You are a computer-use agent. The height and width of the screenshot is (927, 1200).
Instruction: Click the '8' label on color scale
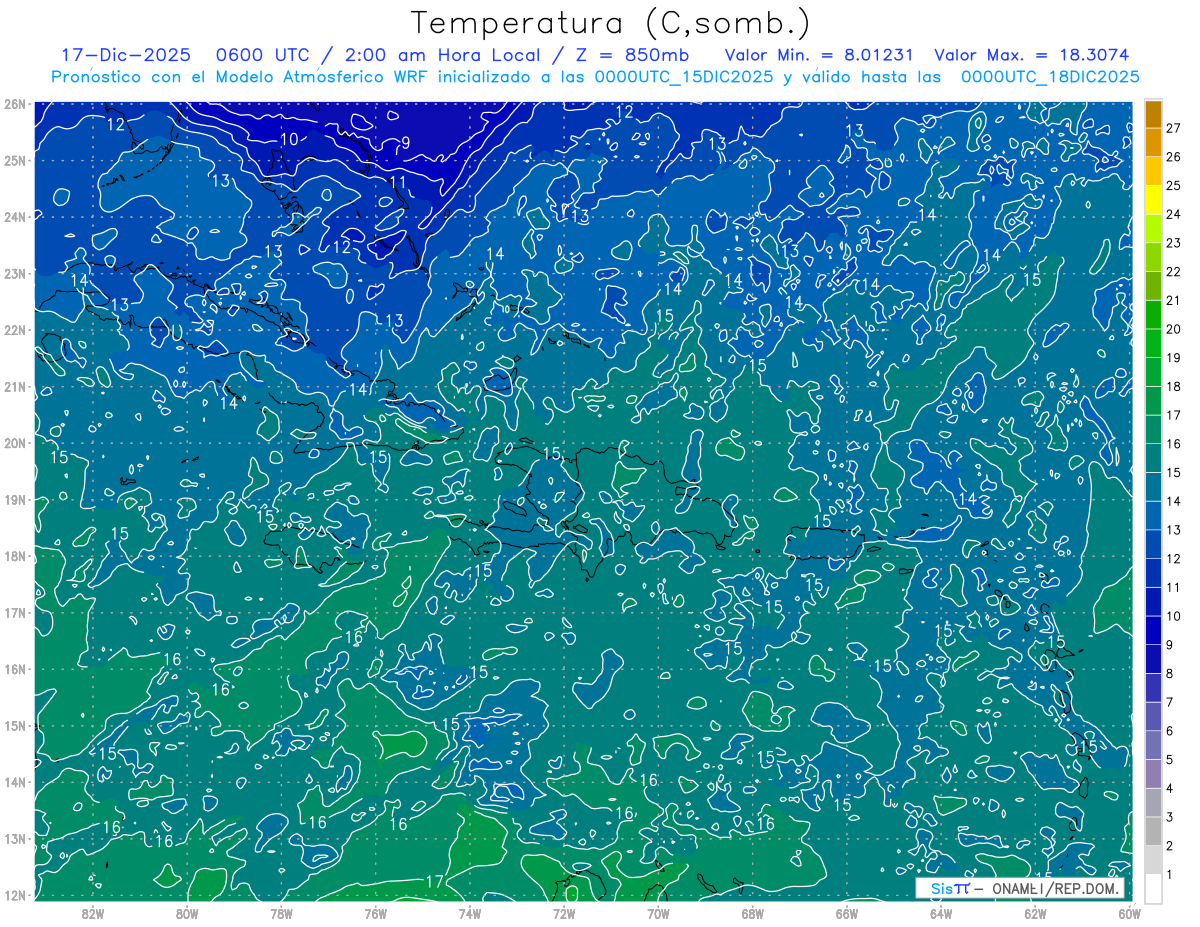[1170, 673]
